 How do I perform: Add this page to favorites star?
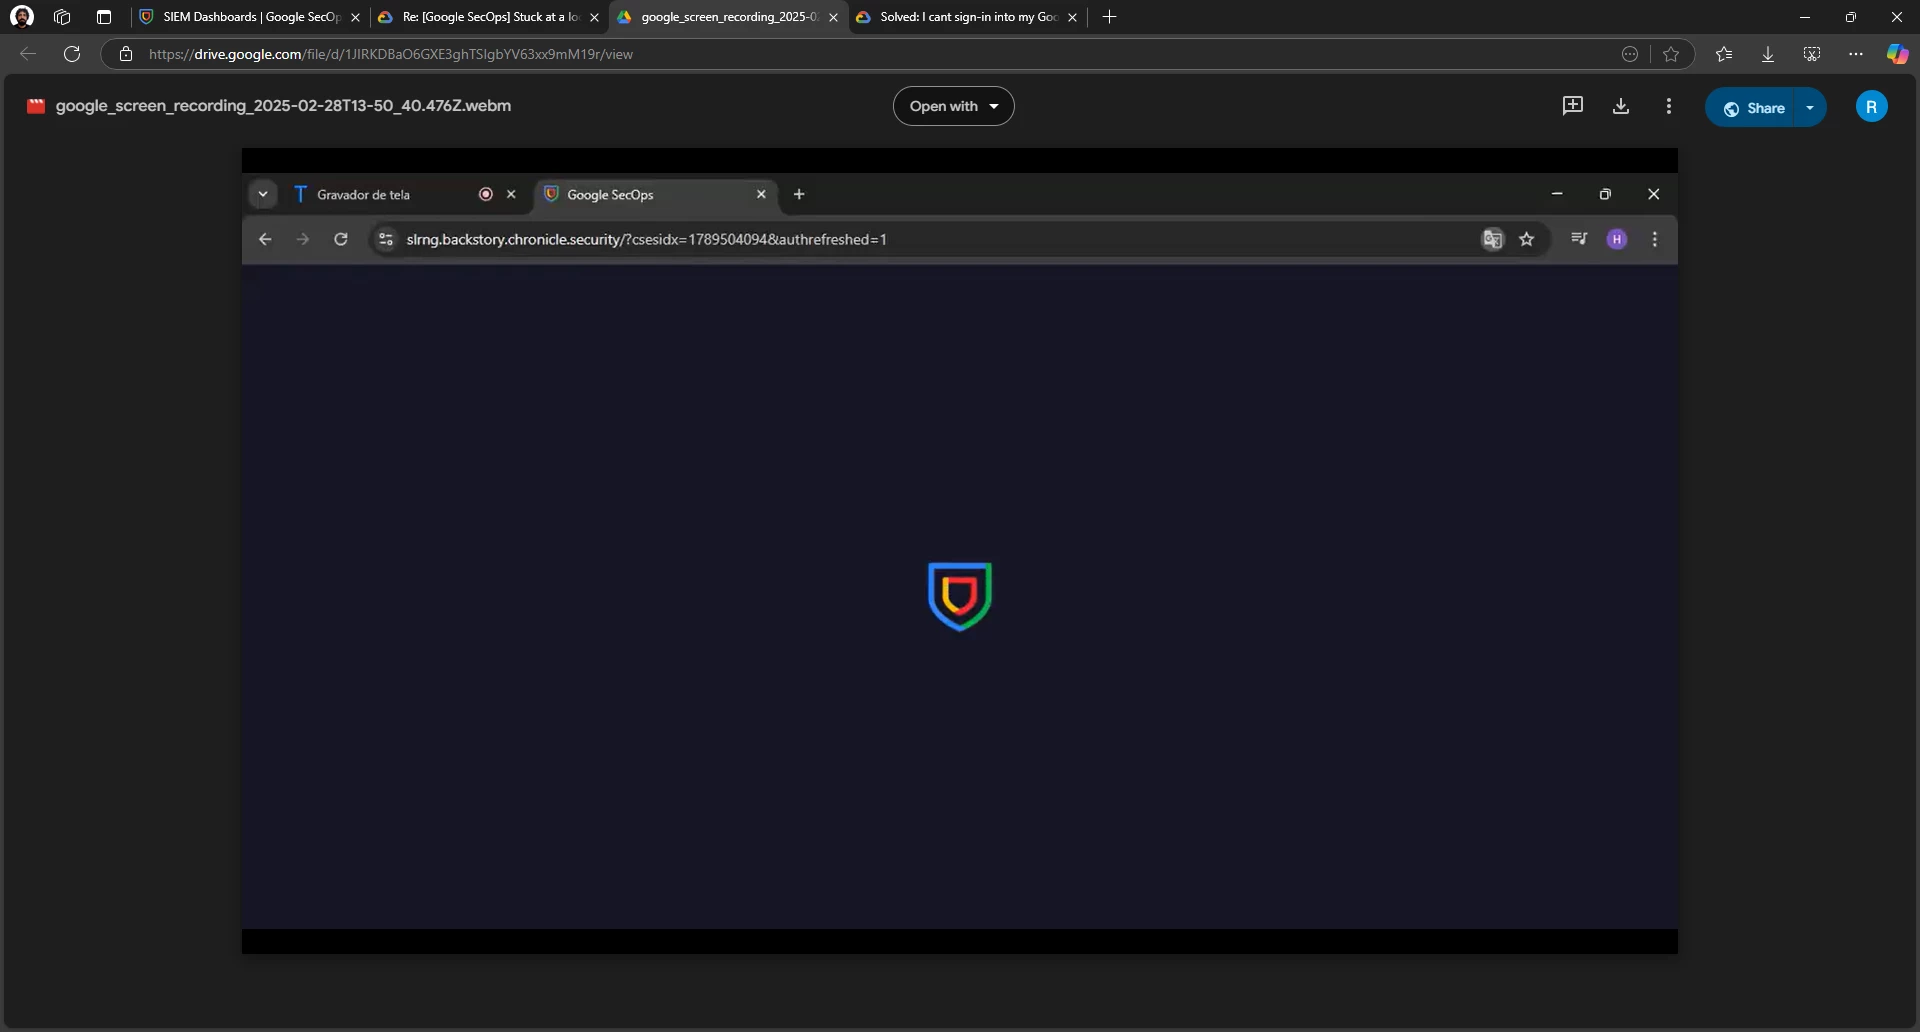click(1671, 54)
